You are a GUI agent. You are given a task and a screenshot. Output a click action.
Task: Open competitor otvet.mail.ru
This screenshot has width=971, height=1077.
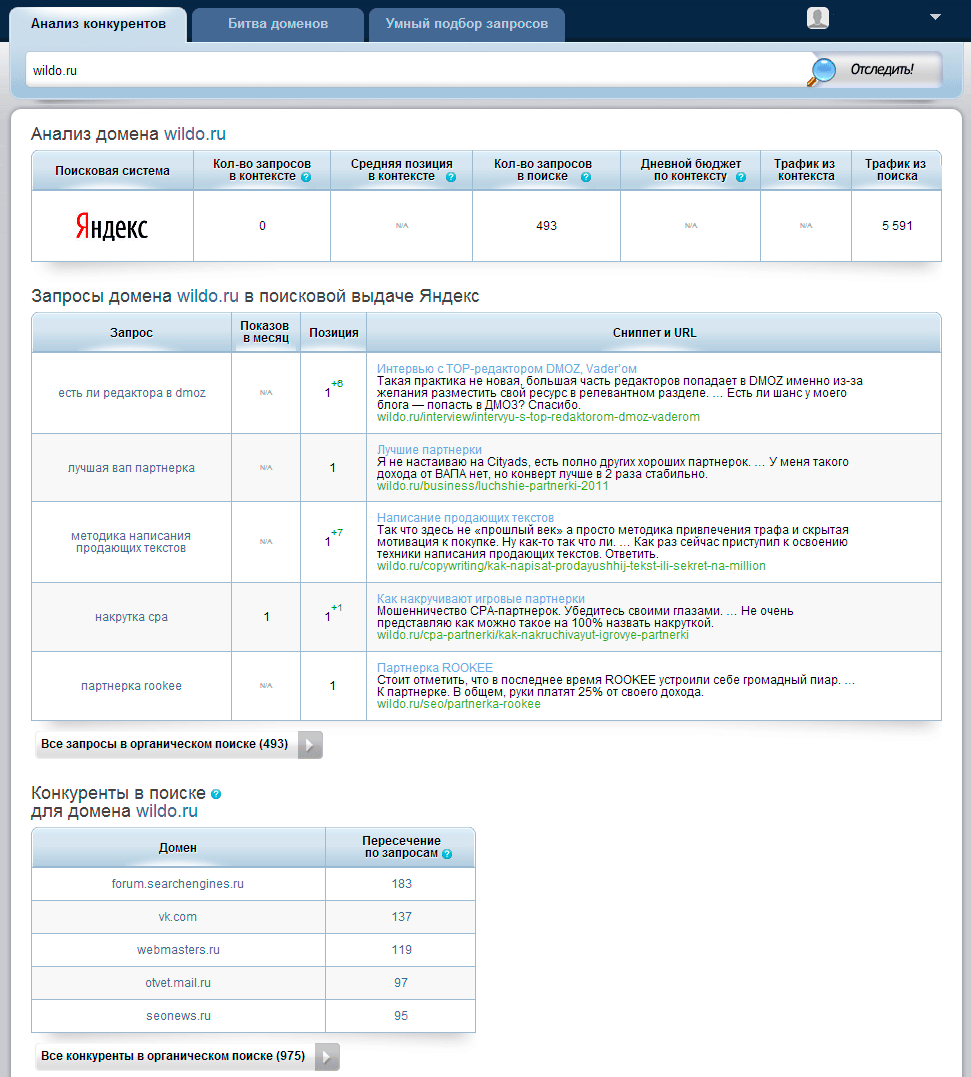pyautogui.click(x=178, y=983)
